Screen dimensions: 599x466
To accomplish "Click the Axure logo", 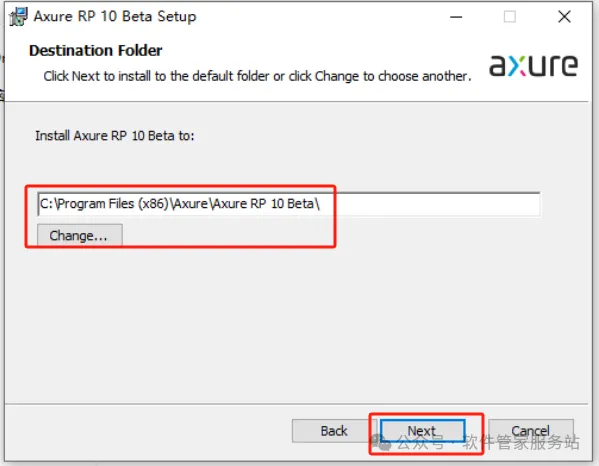I will pyautogui.click(x=533, y=65).
